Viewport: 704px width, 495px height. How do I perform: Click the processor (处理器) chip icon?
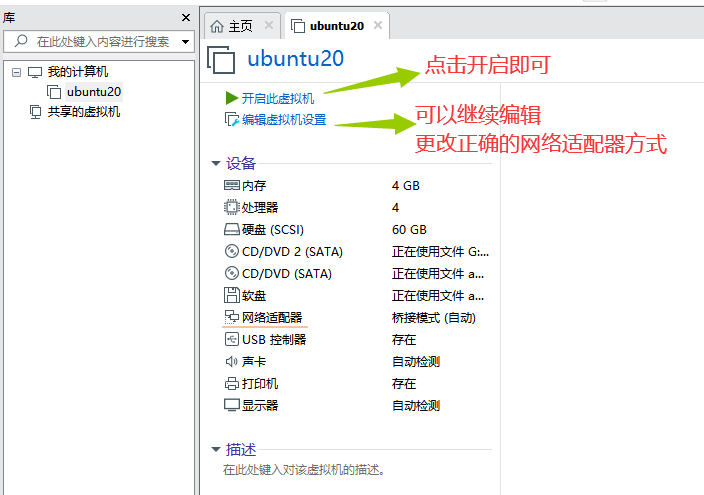click(x=232, y=207)
